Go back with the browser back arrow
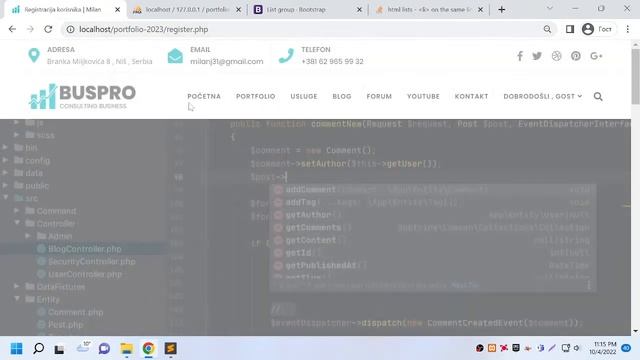This screenshot has width=640, height=360. pyautogui.click(x=12, y=29)
